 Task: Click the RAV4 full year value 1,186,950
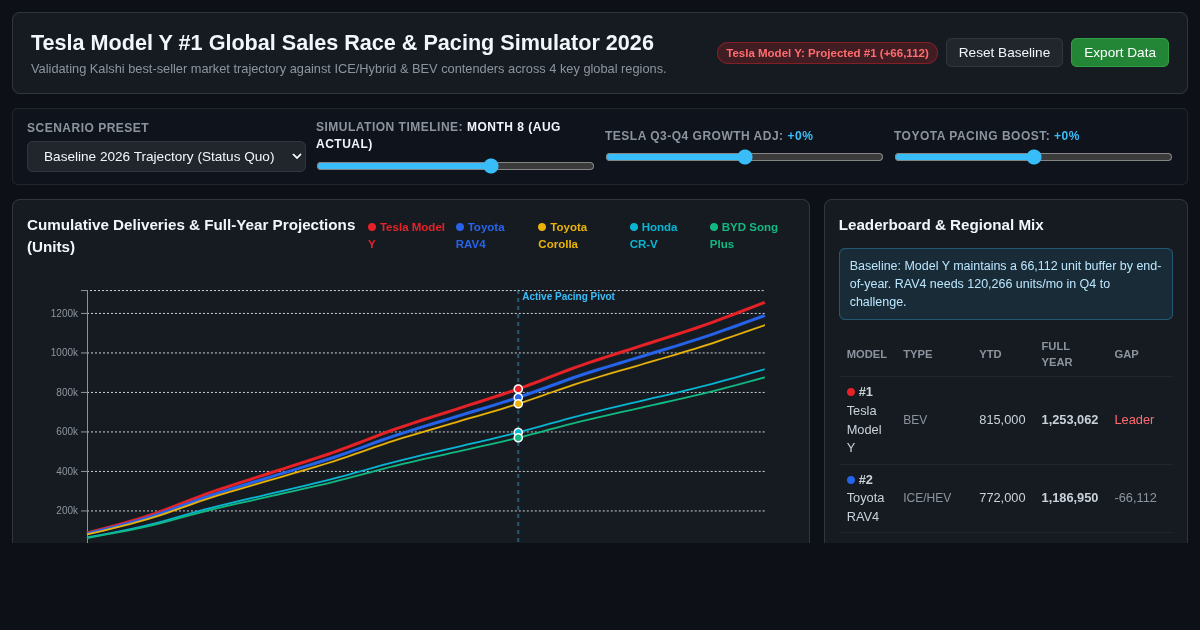click(1070, 498)
